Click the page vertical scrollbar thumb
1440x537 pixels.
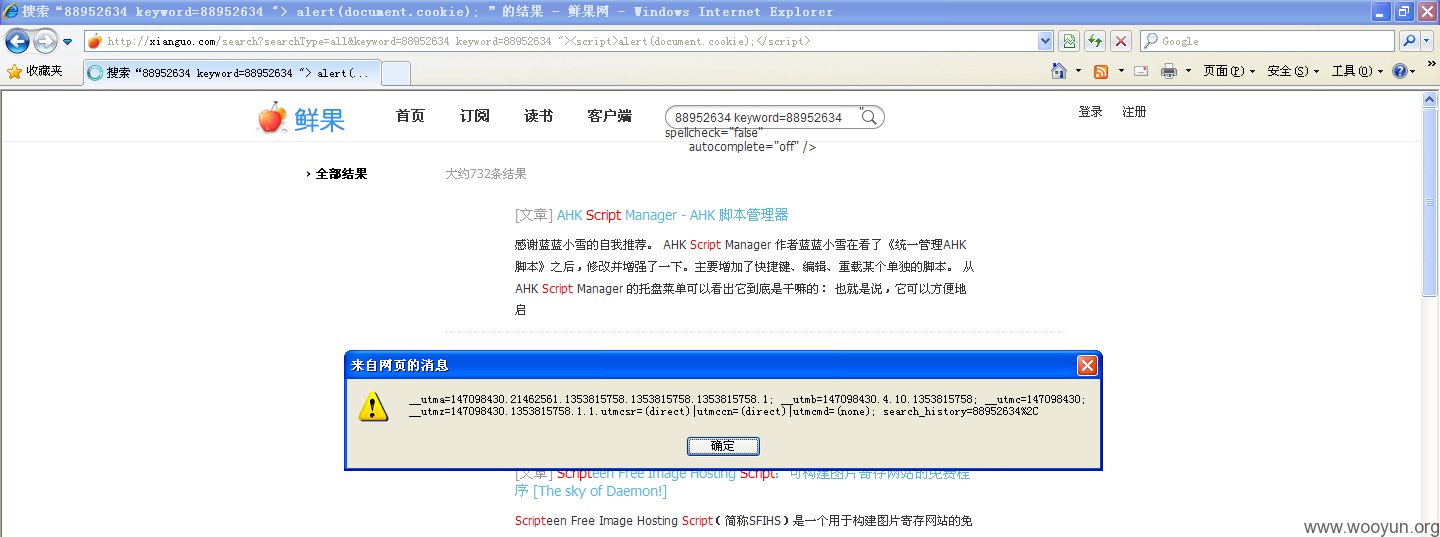[x=1430, y=200]
